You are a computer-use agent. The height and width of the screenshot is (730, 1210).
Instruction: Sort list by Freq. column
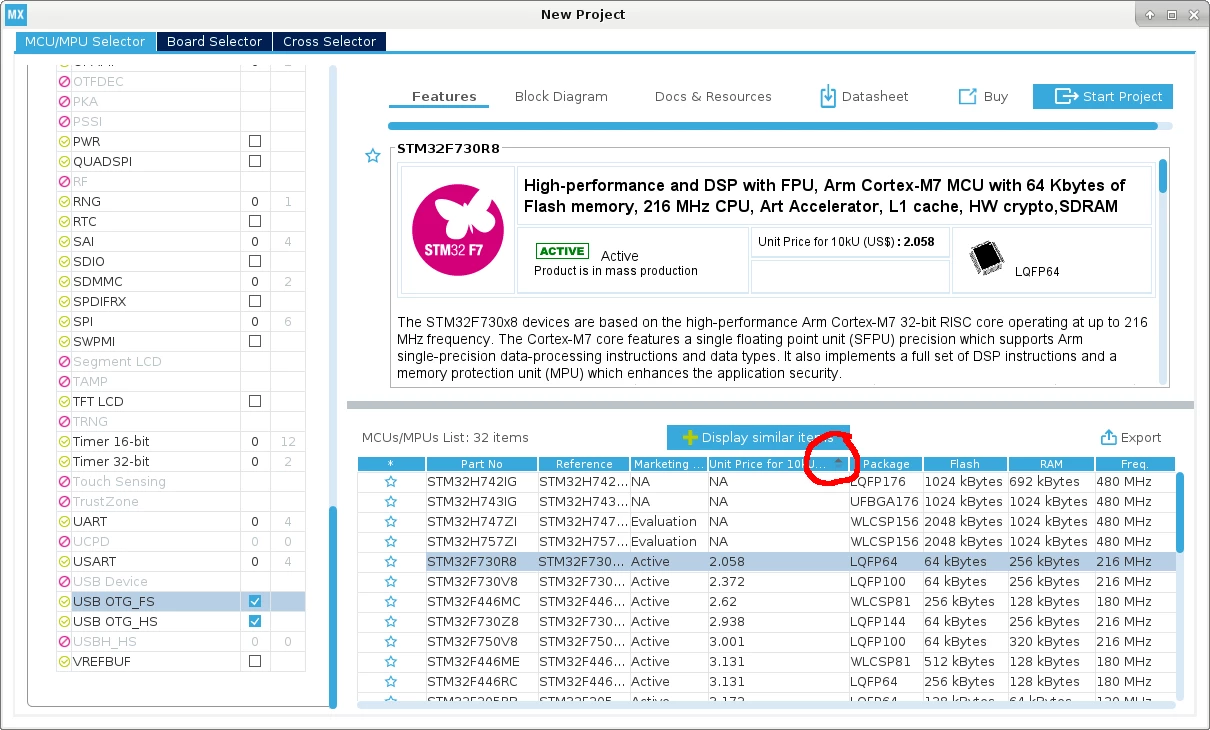click(1134, 464)
